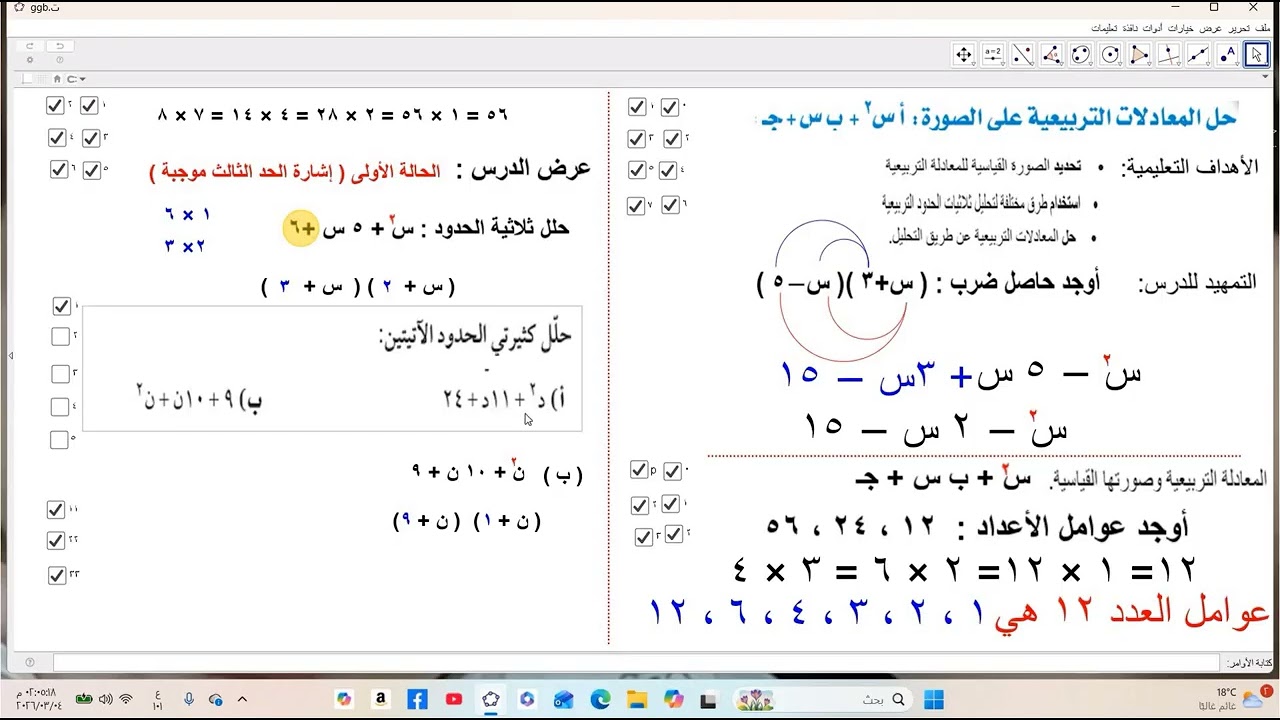The height and width of the screenshot is (720, 1280).
Task: Select the Ellipse tool
Action: (x=1081, y=55)
